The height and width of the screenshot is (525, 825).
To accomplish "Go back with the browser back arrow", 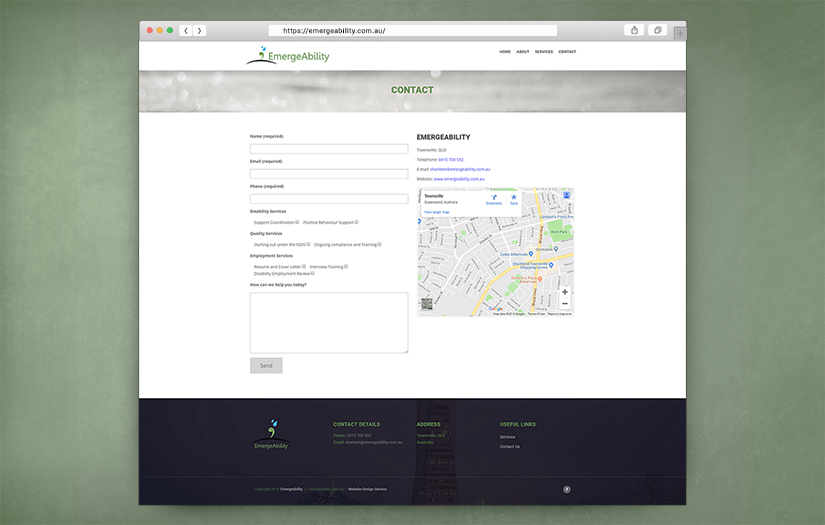I will tap(186, 31).
